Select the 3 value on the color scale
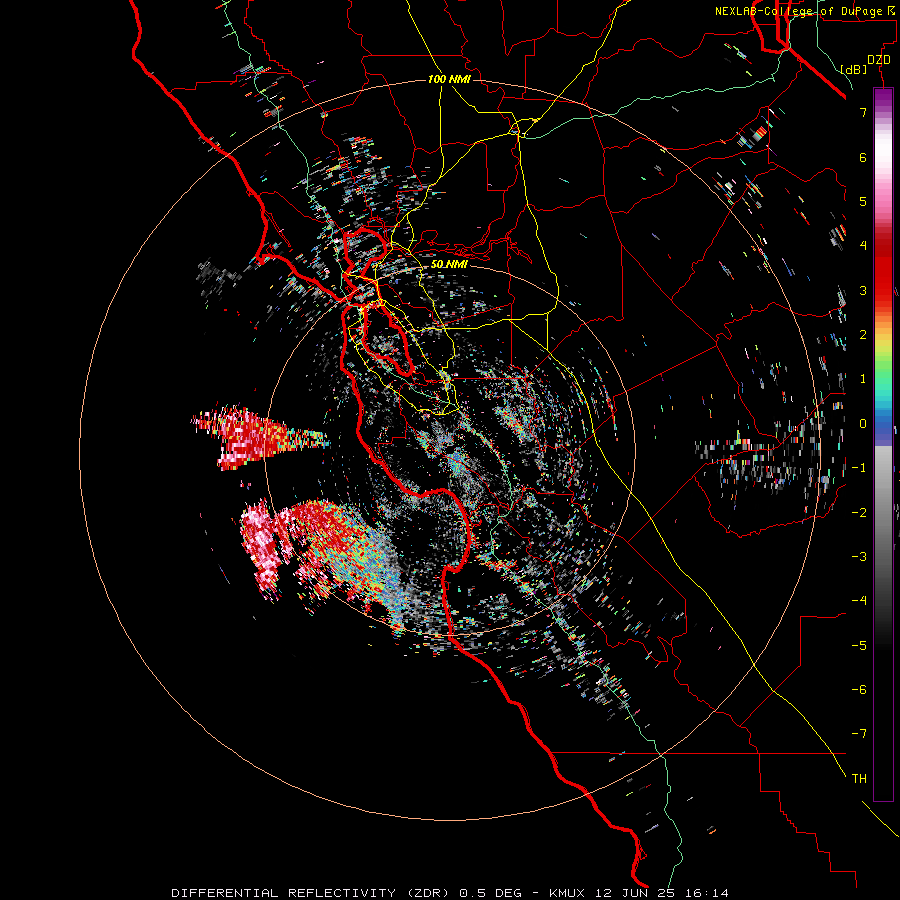The width and height of the screenshot is (900, 900). click(x=863, y=290)
